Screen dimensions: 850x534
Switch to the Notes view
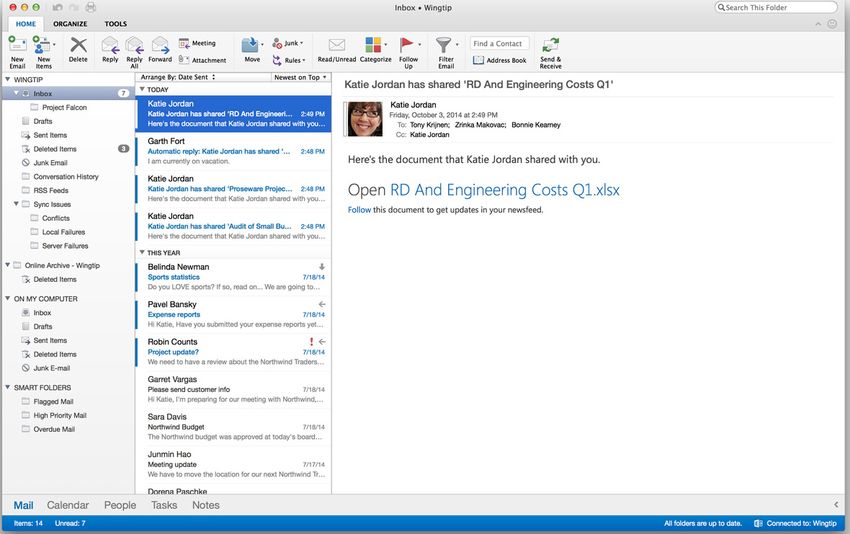coord(206,505)
